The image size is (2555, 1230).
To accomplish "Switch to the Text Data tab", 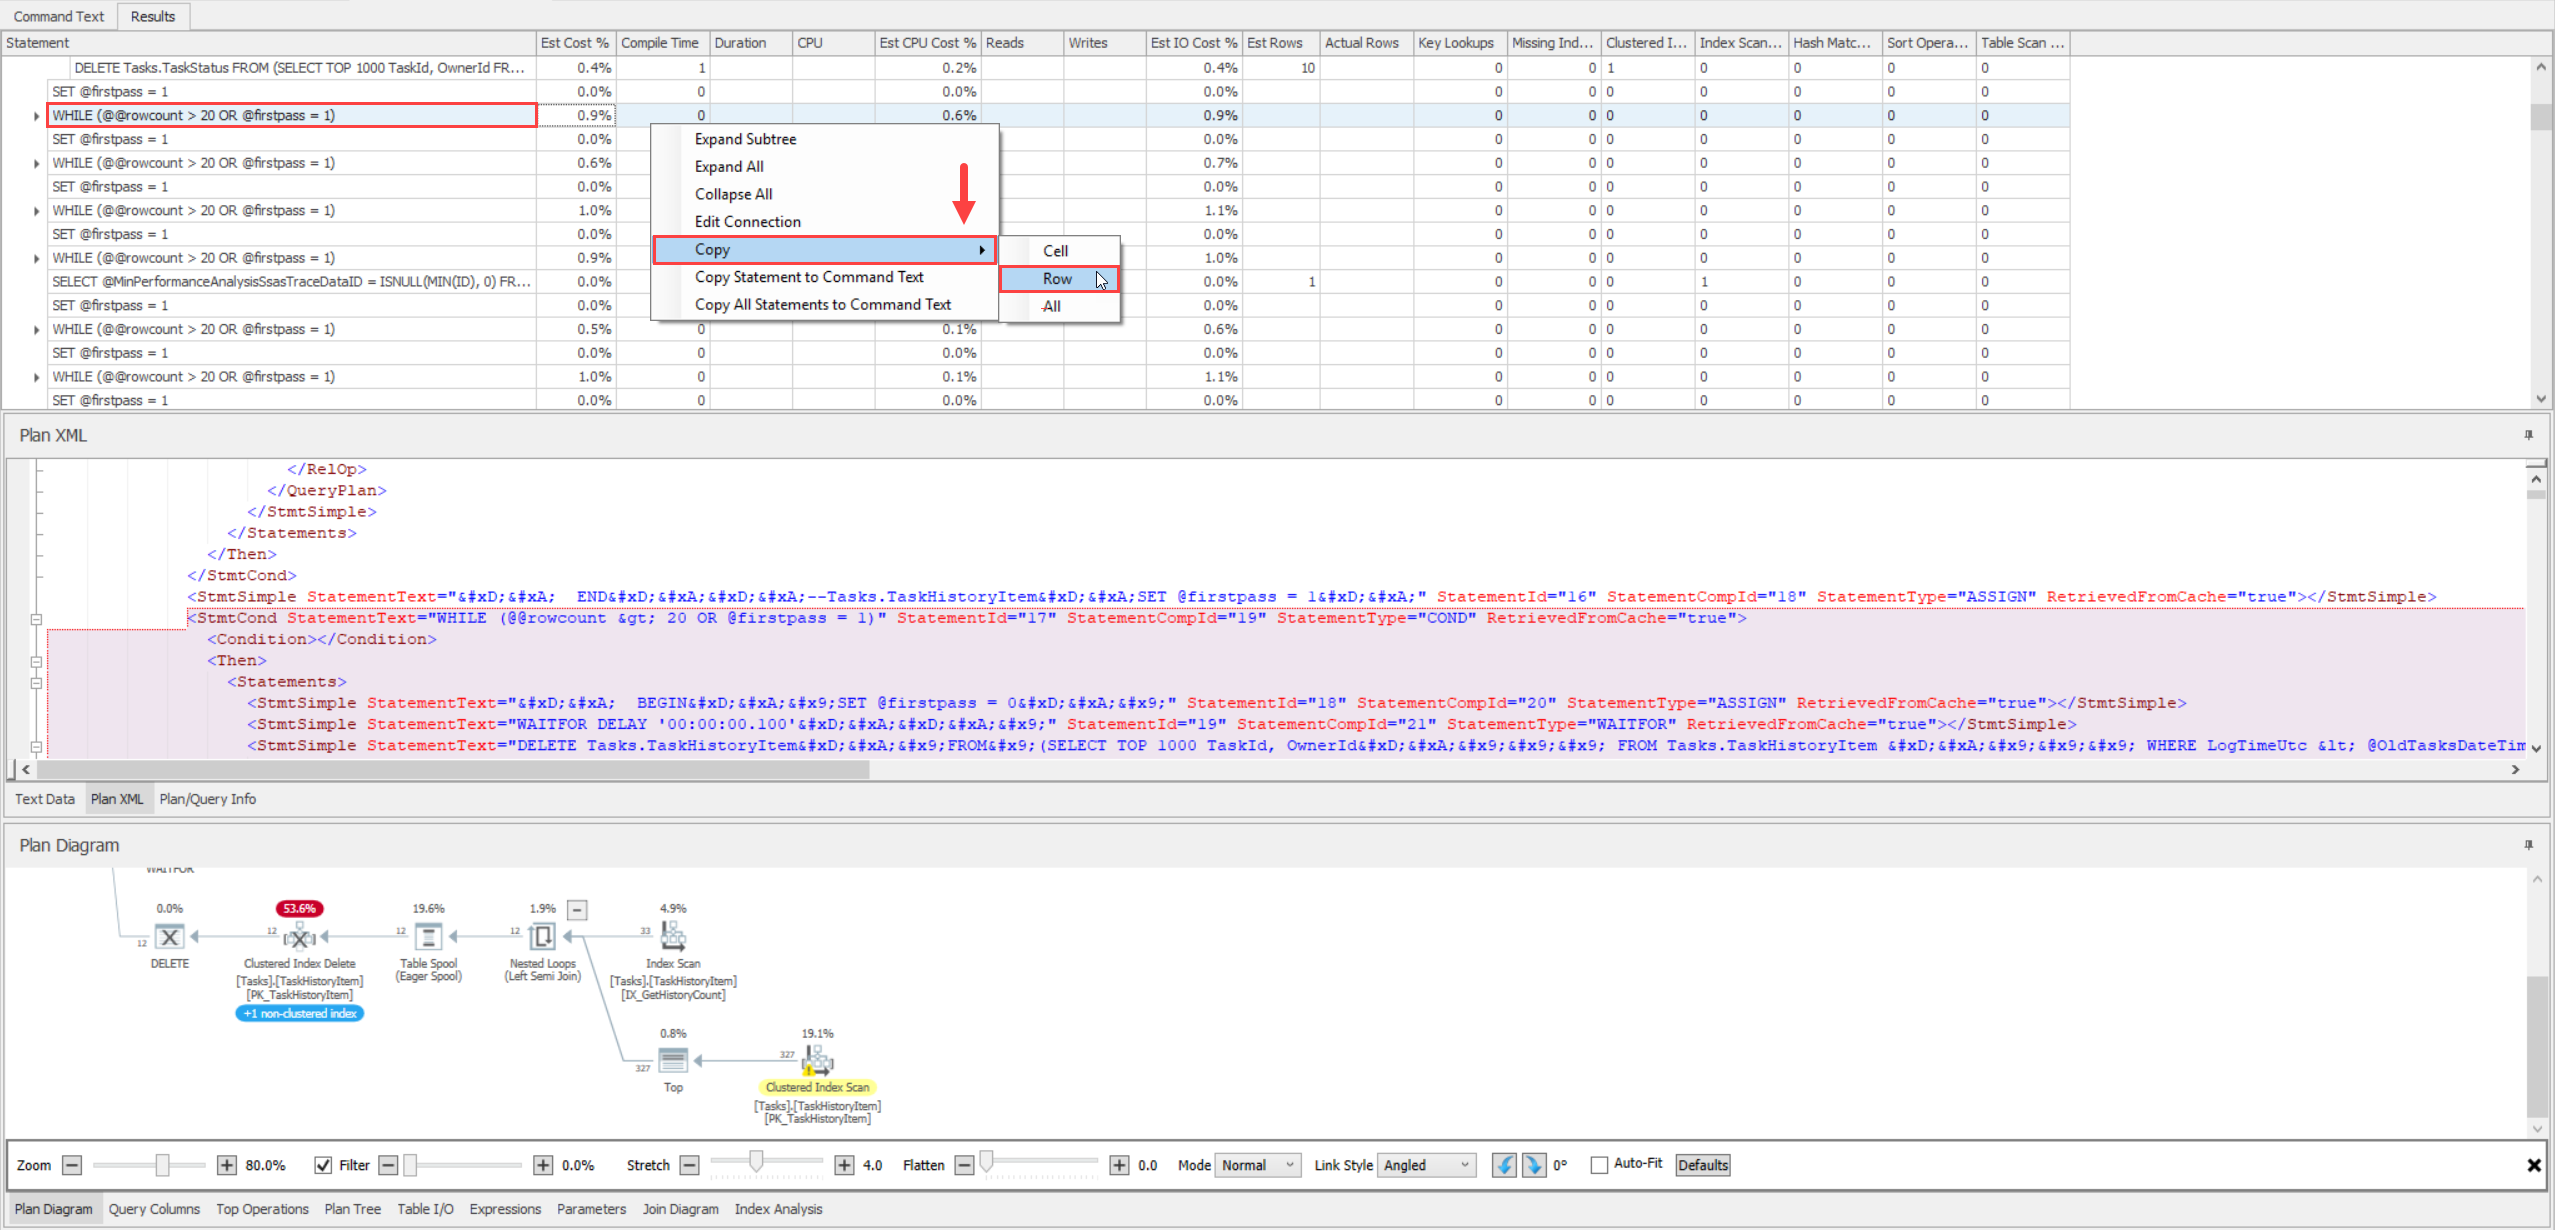I will pos(45,799).
